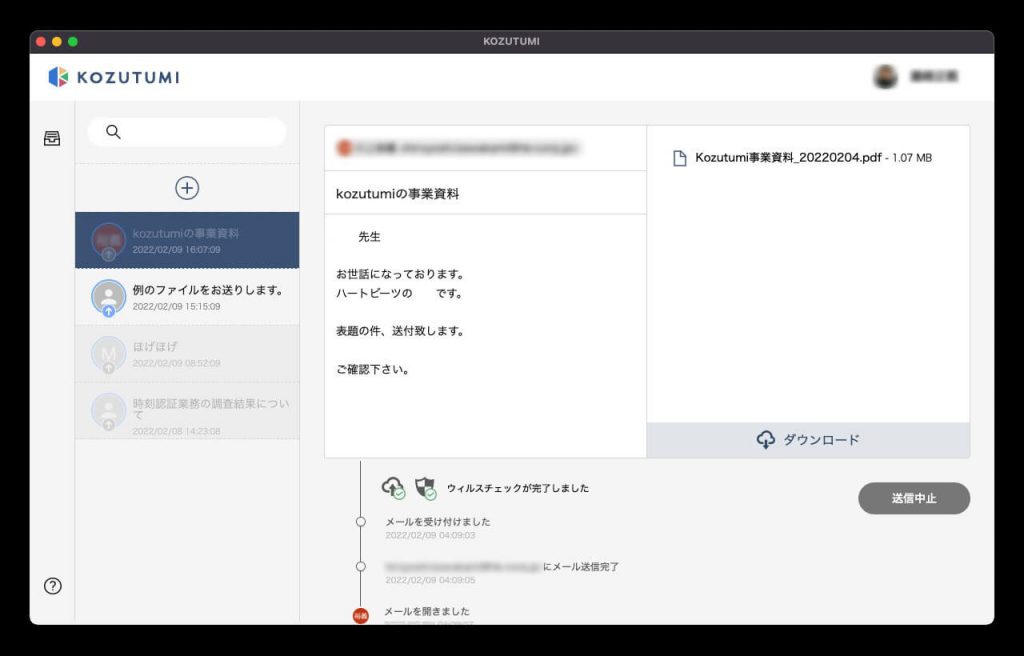The image size is (1024, 656).
Task: Click text ウィルスチェックが完了しました
Action: click(x=518, y=488)
